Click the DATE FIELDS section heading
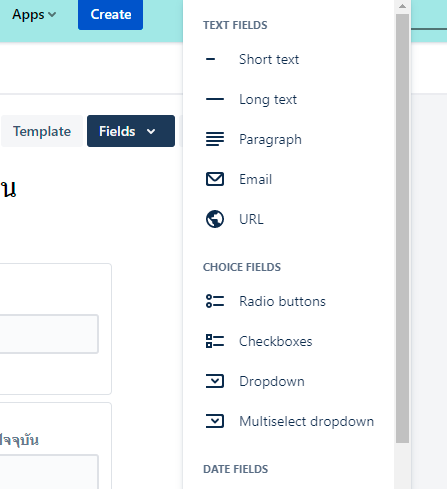 click(x=236, y=469)
